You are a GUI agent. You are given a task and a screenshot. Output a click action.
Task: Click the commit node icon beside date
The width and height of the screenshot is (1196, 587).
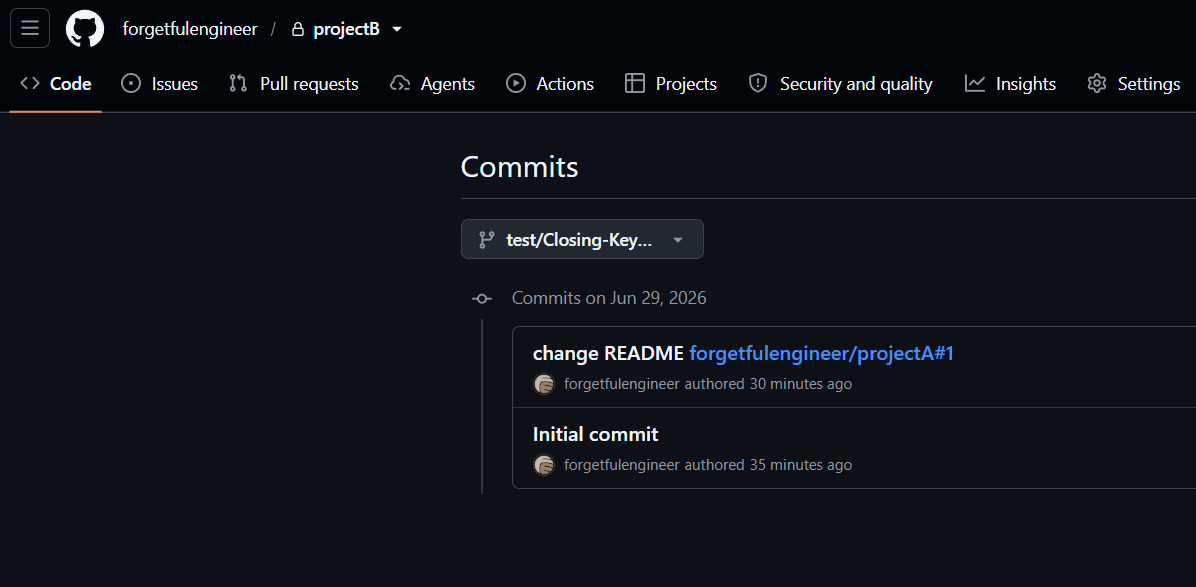click(482, 299)
